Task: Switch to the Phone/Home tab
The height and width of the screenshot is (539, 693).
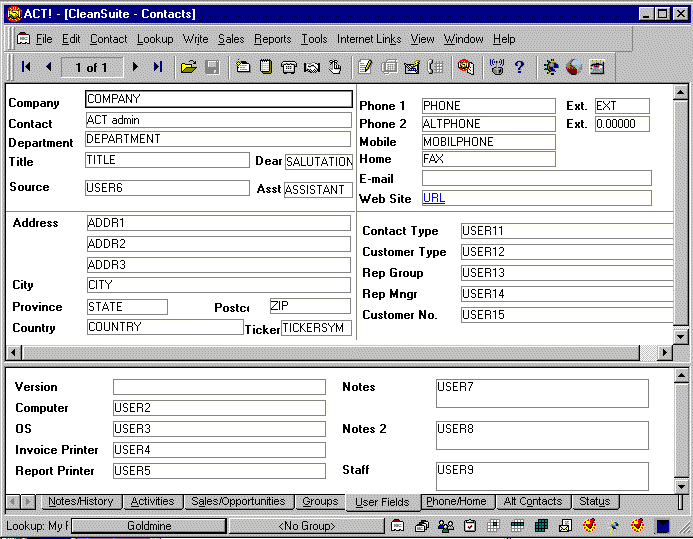Action: pyautogui.click(x=457, y=501)
